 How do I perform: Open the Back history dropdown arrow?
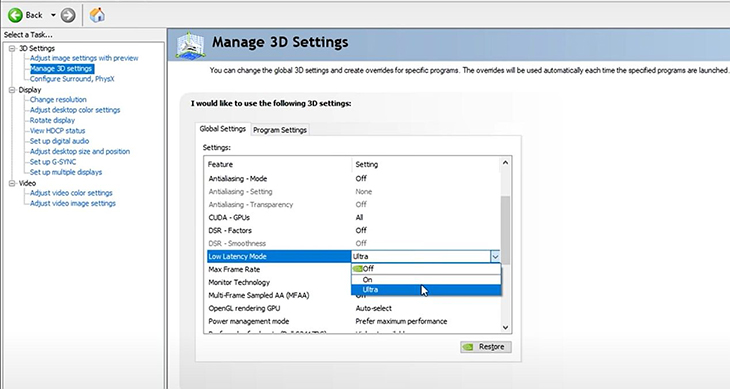(53, 15)
